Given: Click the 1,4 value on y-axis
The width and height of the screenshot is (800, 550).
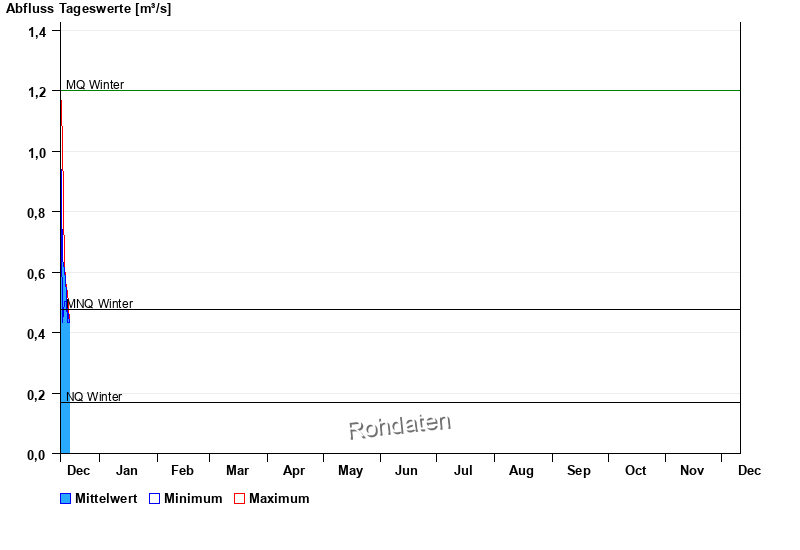Looking at the screenshot, I should (x=38, y=32).
